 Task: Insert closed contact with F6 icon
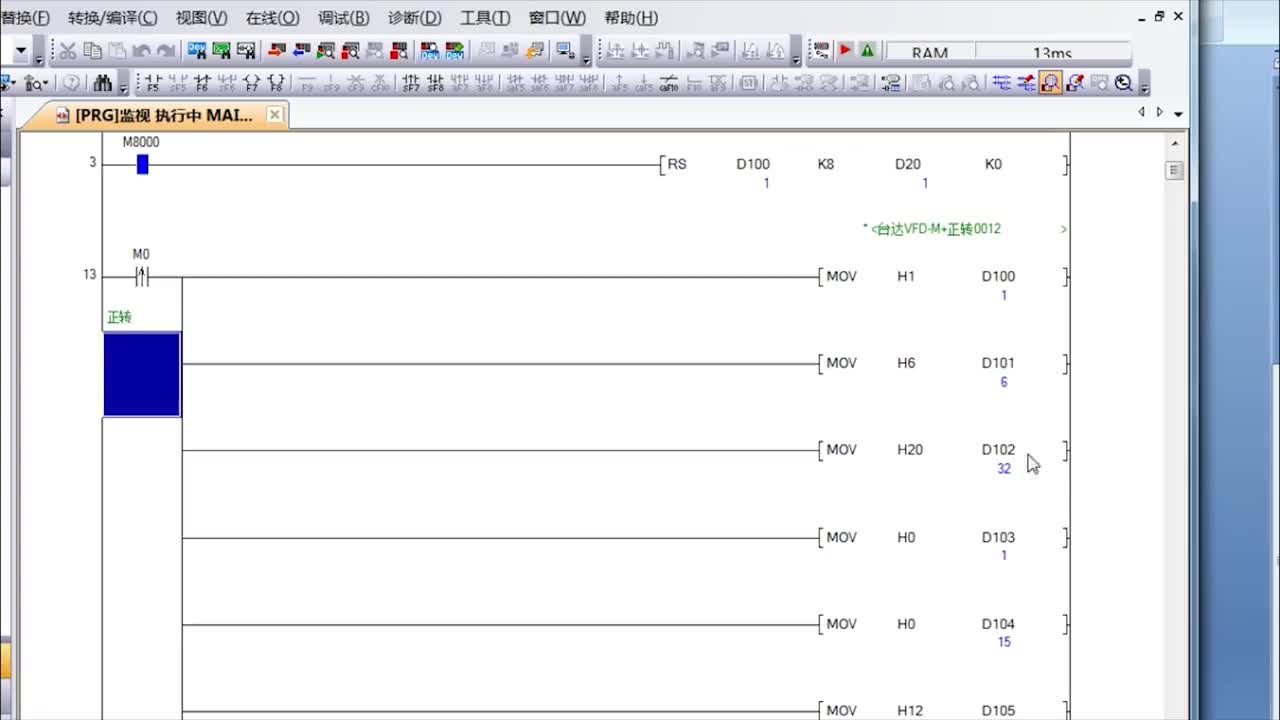[x=201, y=83]
